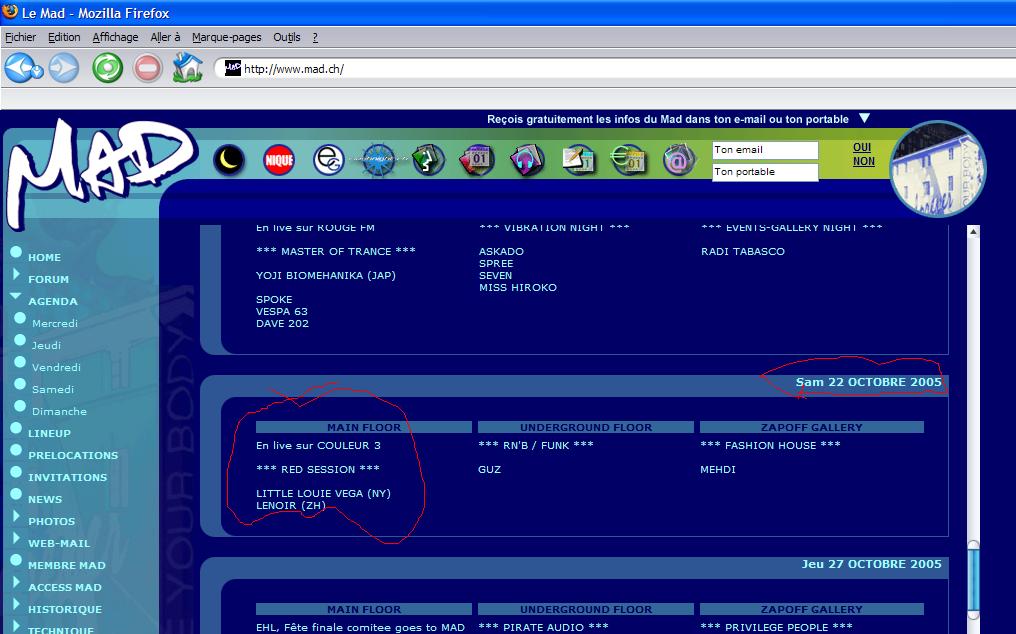Go to the LINEUP page
This screenshot has height=634, width=1016.
pos(49,433)
